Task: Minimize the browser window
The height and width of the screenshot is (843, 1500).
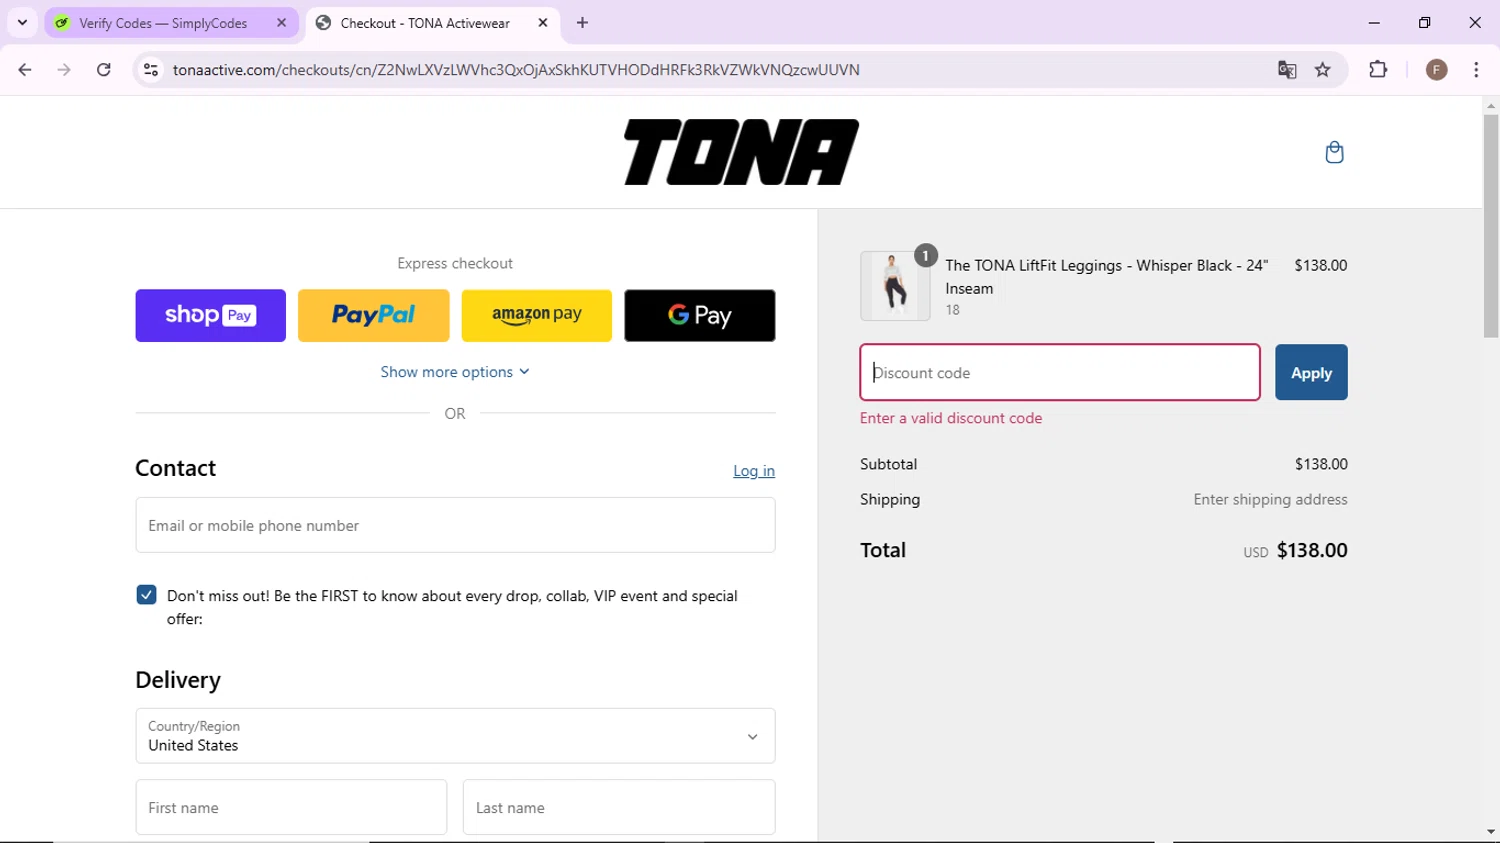Action: (1374, 23)
